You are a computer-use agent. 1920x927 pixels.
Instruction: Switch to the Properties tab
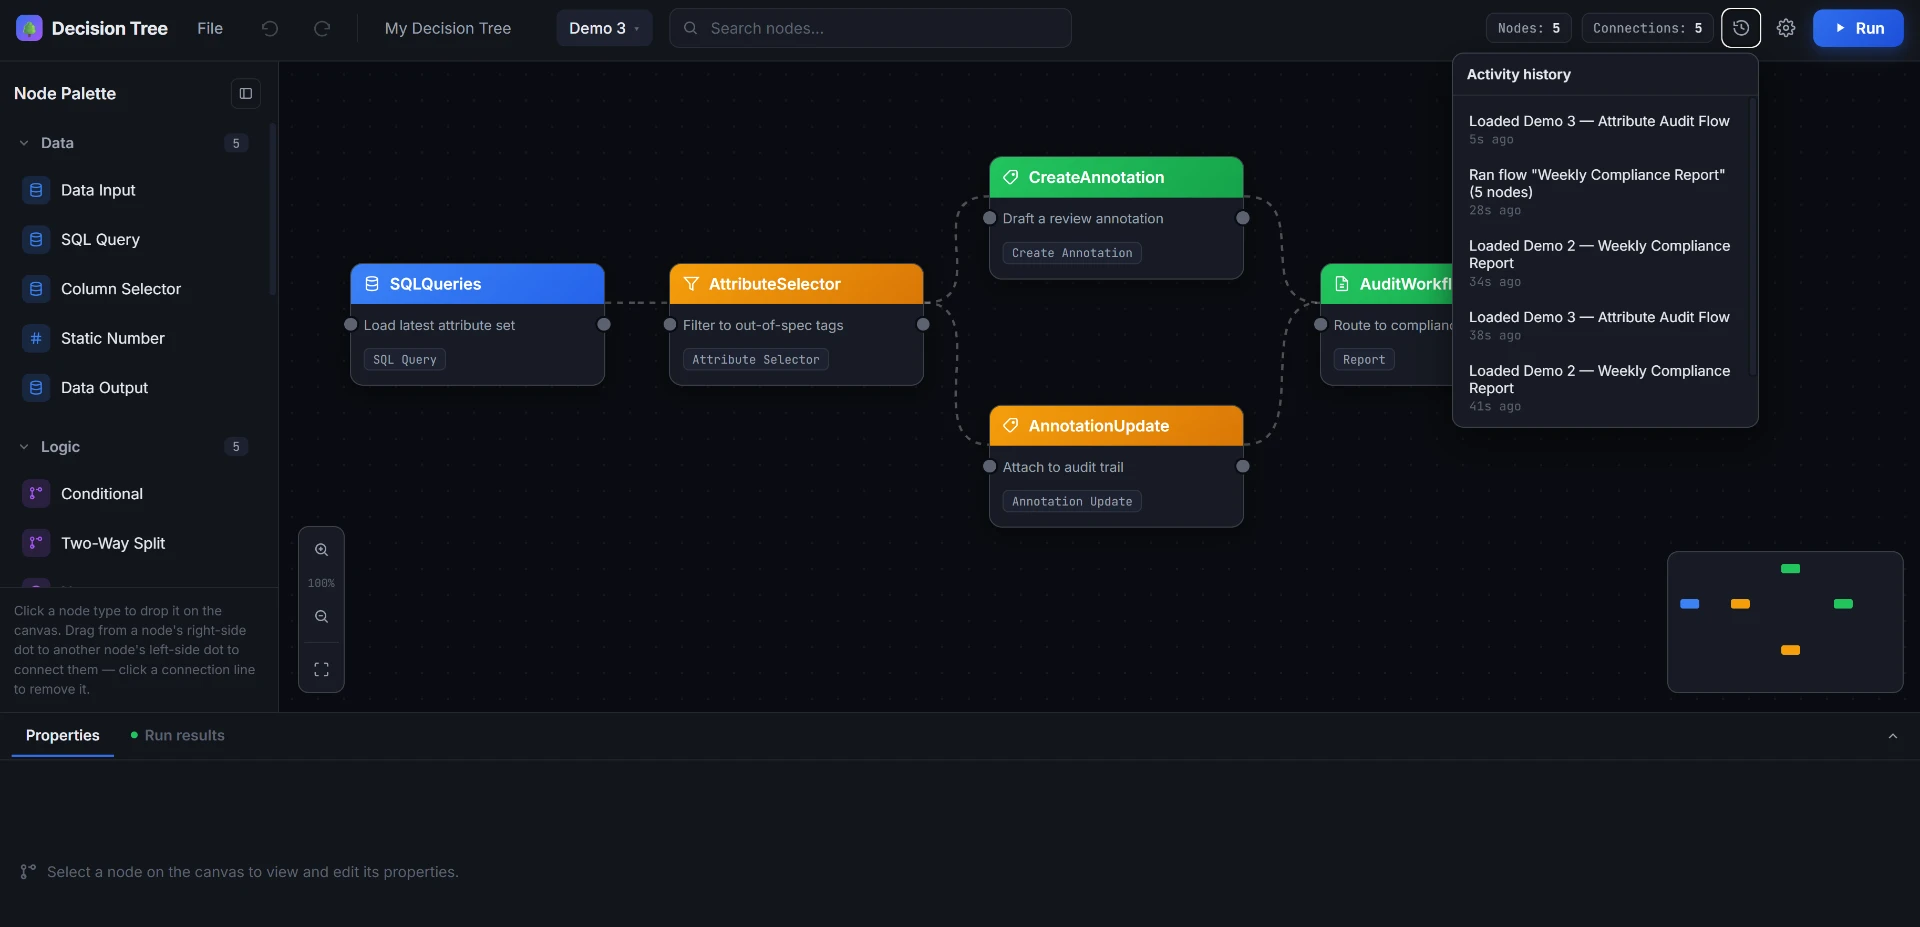point(62,735)
